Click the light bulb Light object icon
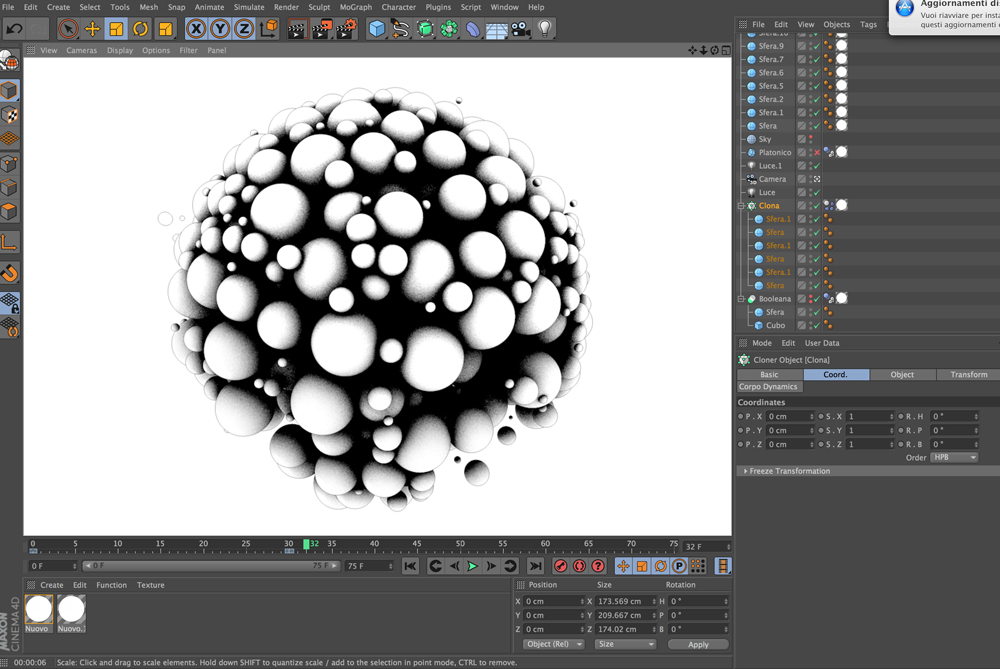The height and width of the screenshot is (669, 1000). pyautogui.click(x=544, y=29)
